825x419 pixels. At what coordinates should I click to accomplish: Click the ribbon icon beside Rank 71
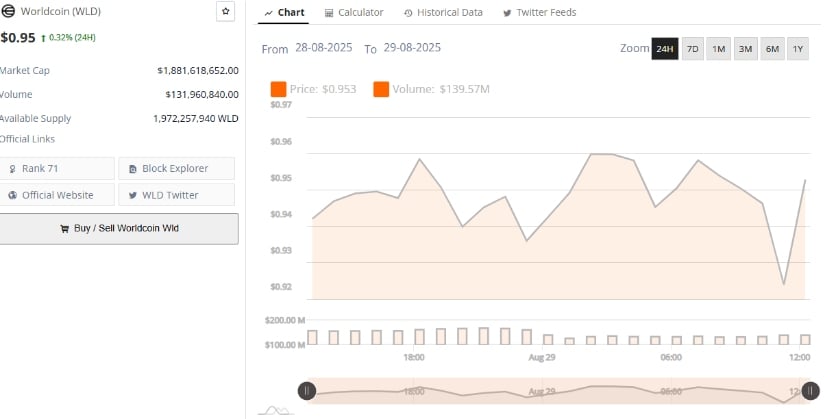13,169
